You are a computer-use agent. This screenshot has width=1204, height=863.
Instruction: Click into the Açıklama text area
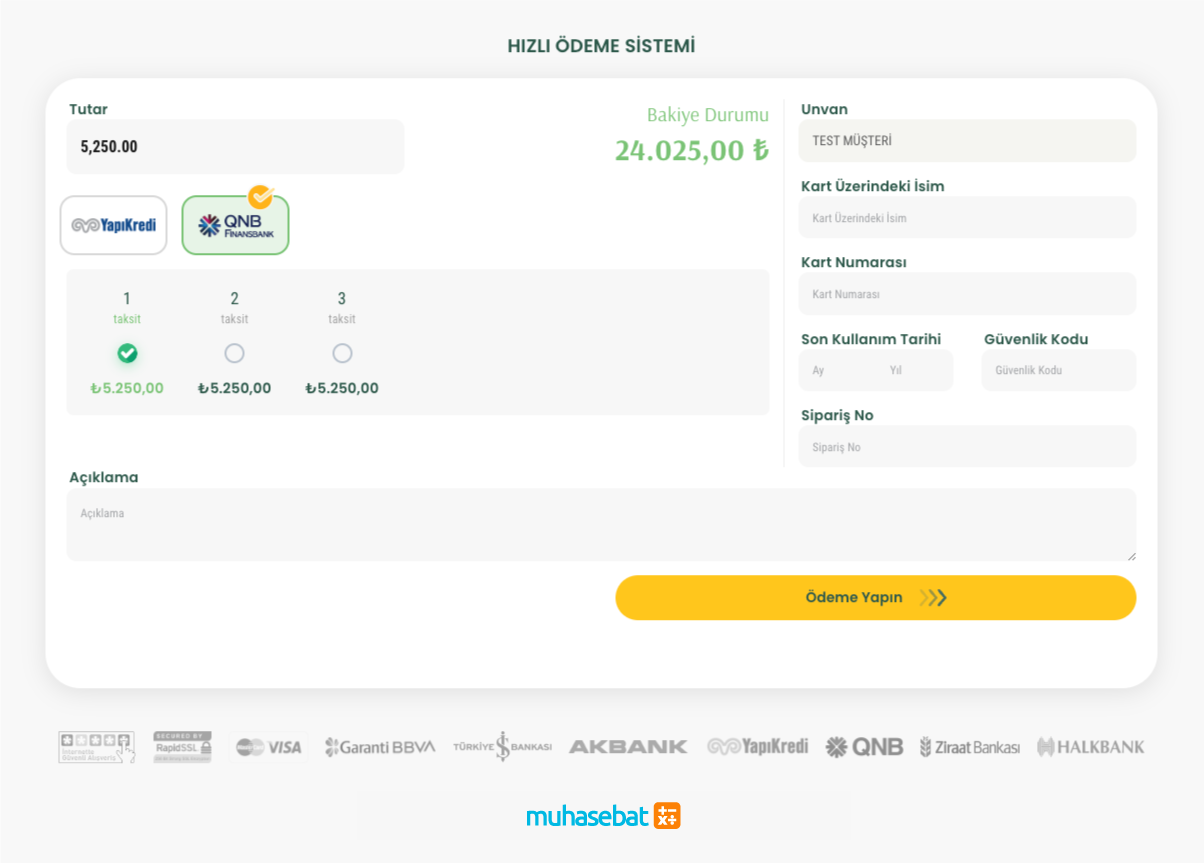point(600,524)
